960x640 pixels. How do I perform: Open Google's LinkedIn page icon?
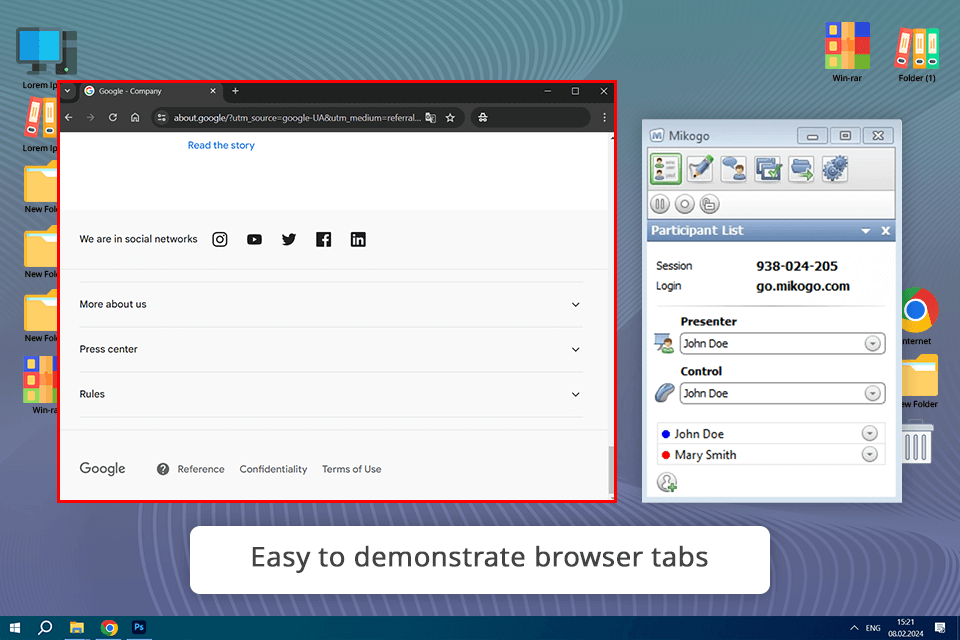click(358, 239)
